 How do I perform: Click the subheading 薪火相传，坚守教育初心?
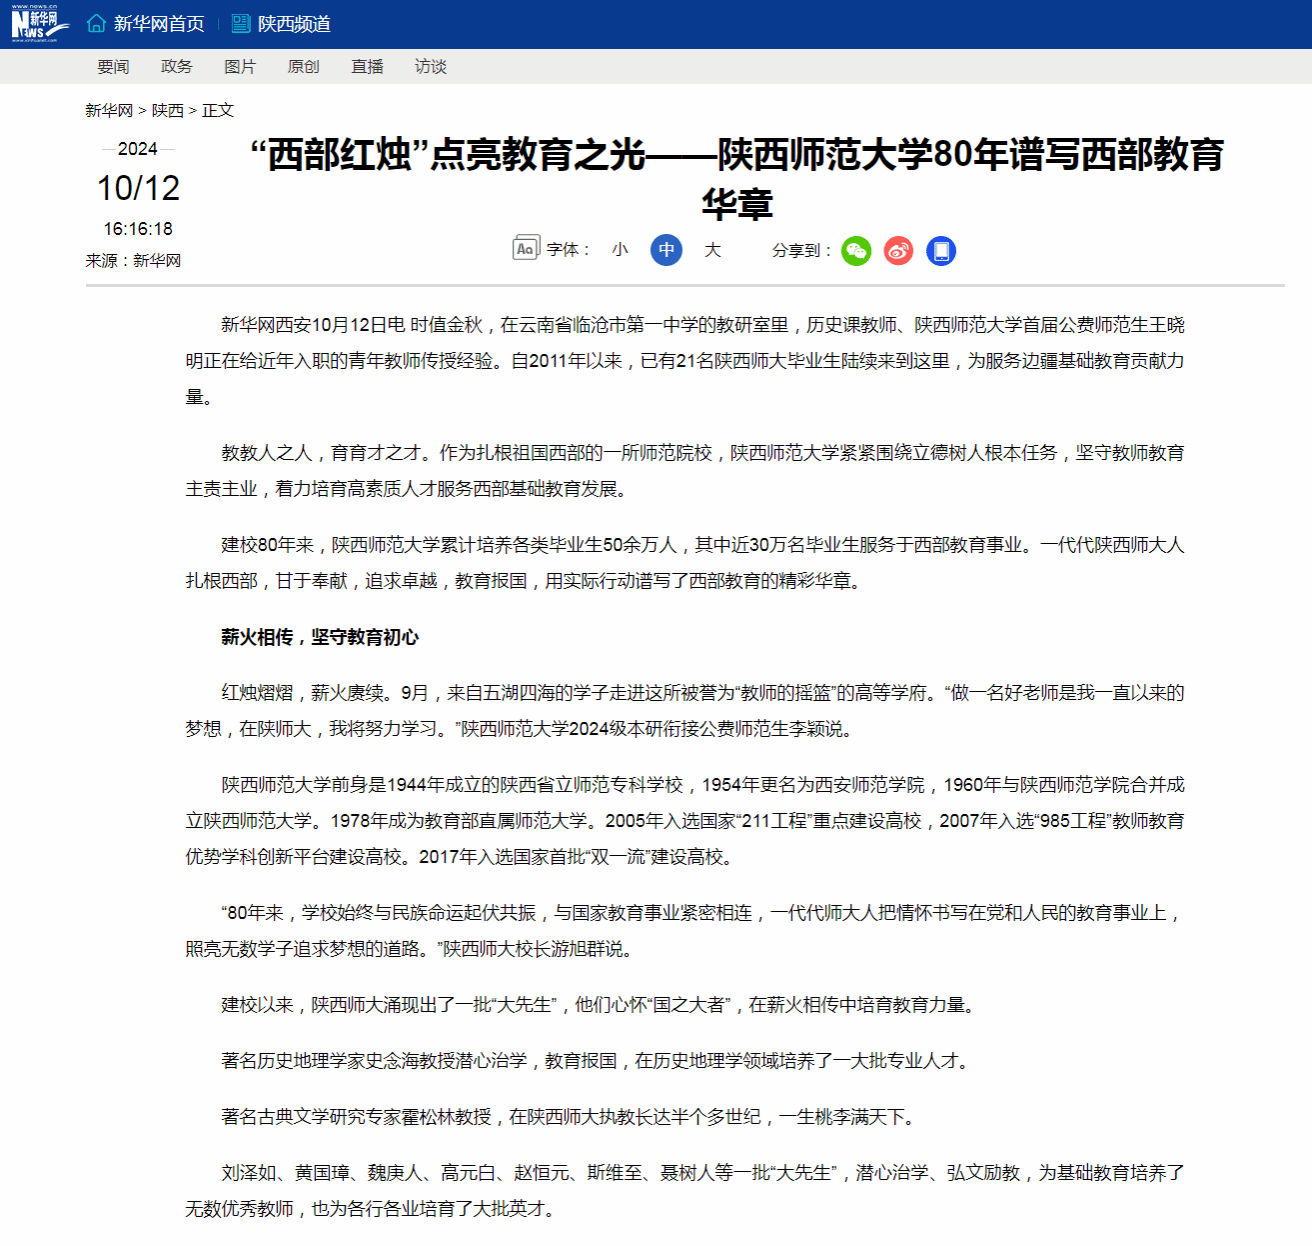tap(320, 637)
